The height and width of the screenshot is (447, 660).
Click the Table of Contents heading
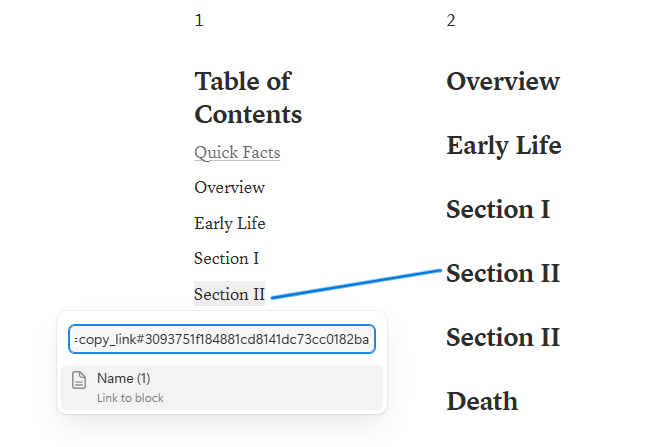pos(248,98)
